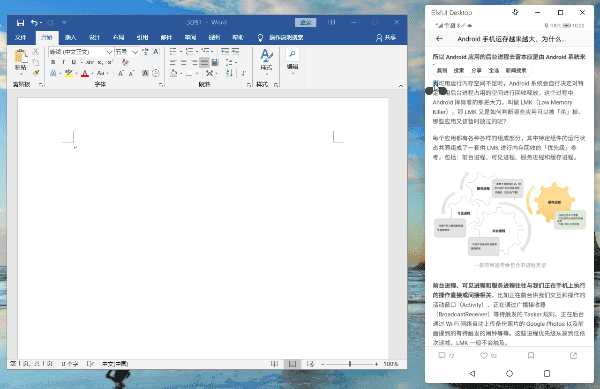The image size is (600, 389).
Task: Click the Paste clipboard icon
Action: pos(21,56)
